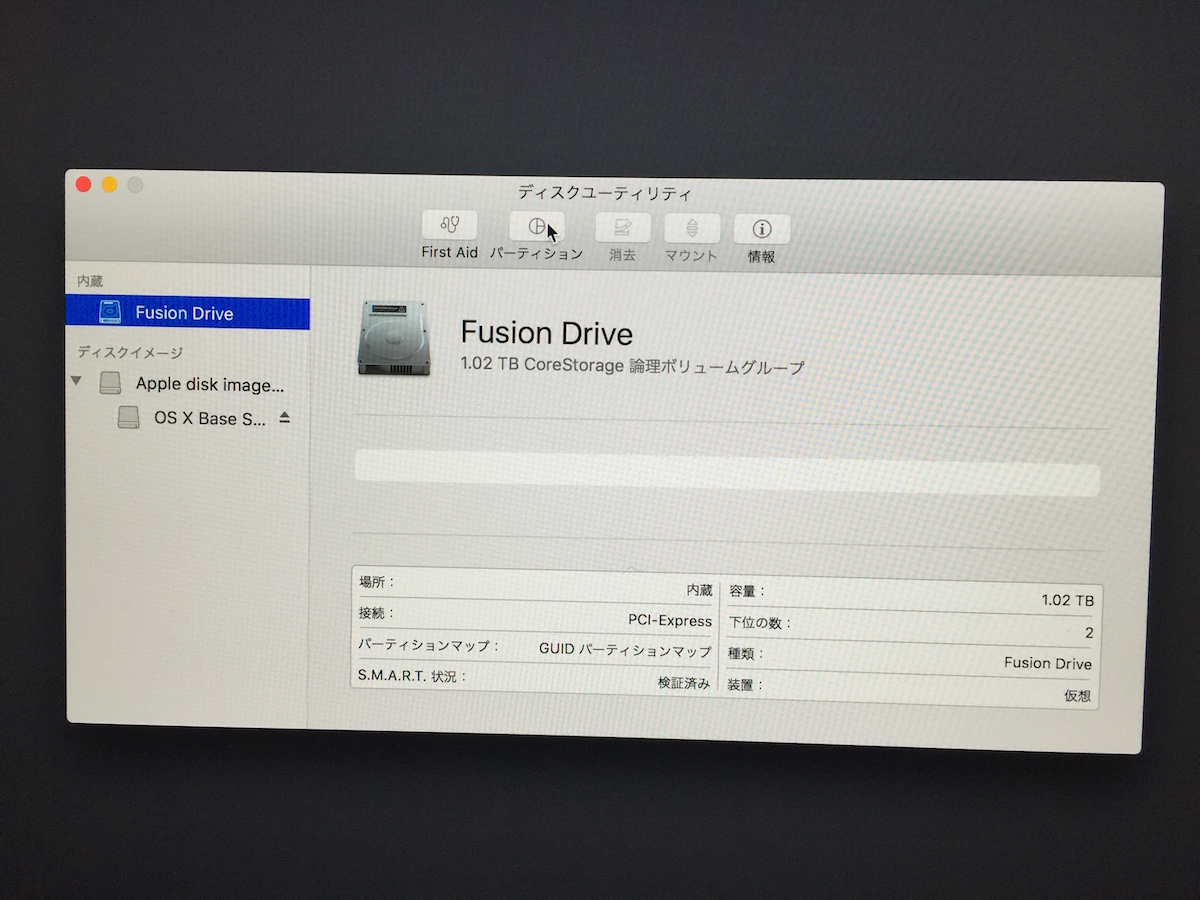This screenshot has height=900, width=1200.
Task: Click the empty disk usage bar
Action: click(x=727, y=473)
